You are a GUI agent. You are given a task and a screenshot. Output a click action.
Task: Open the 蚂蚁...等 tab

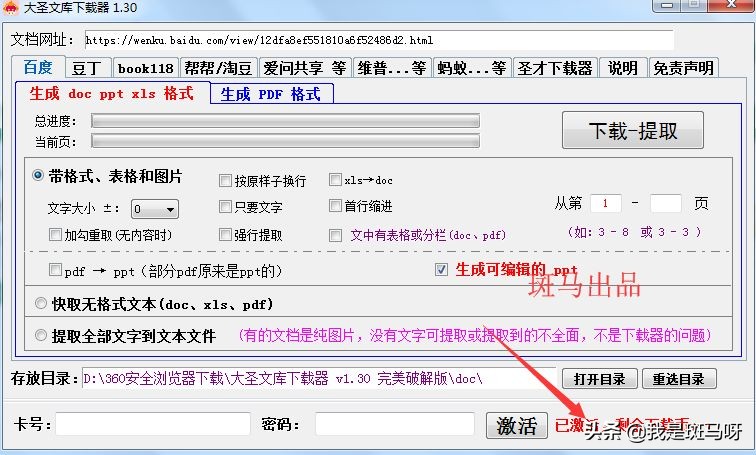[x=472, y=68]
